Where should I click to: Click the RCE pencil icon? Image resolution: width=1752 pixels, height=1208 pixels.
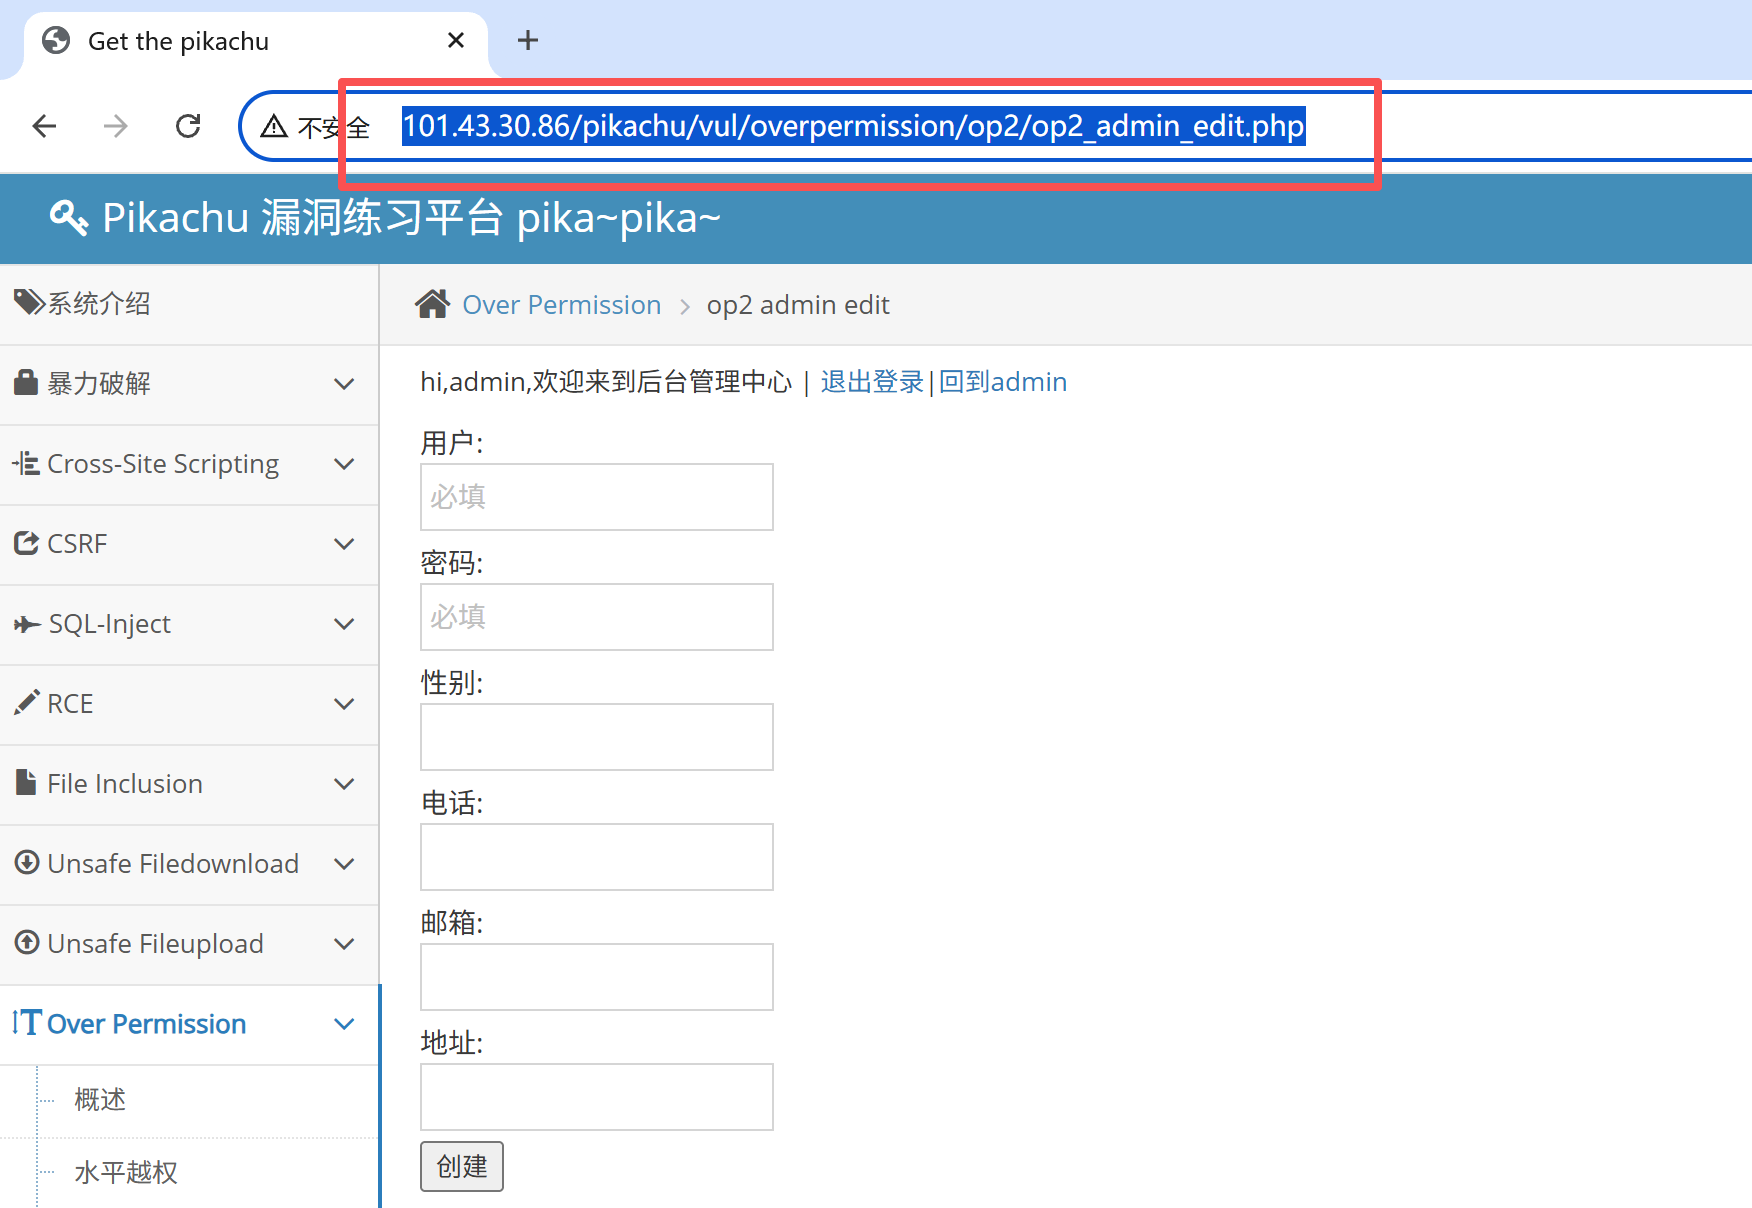(27, 703)
